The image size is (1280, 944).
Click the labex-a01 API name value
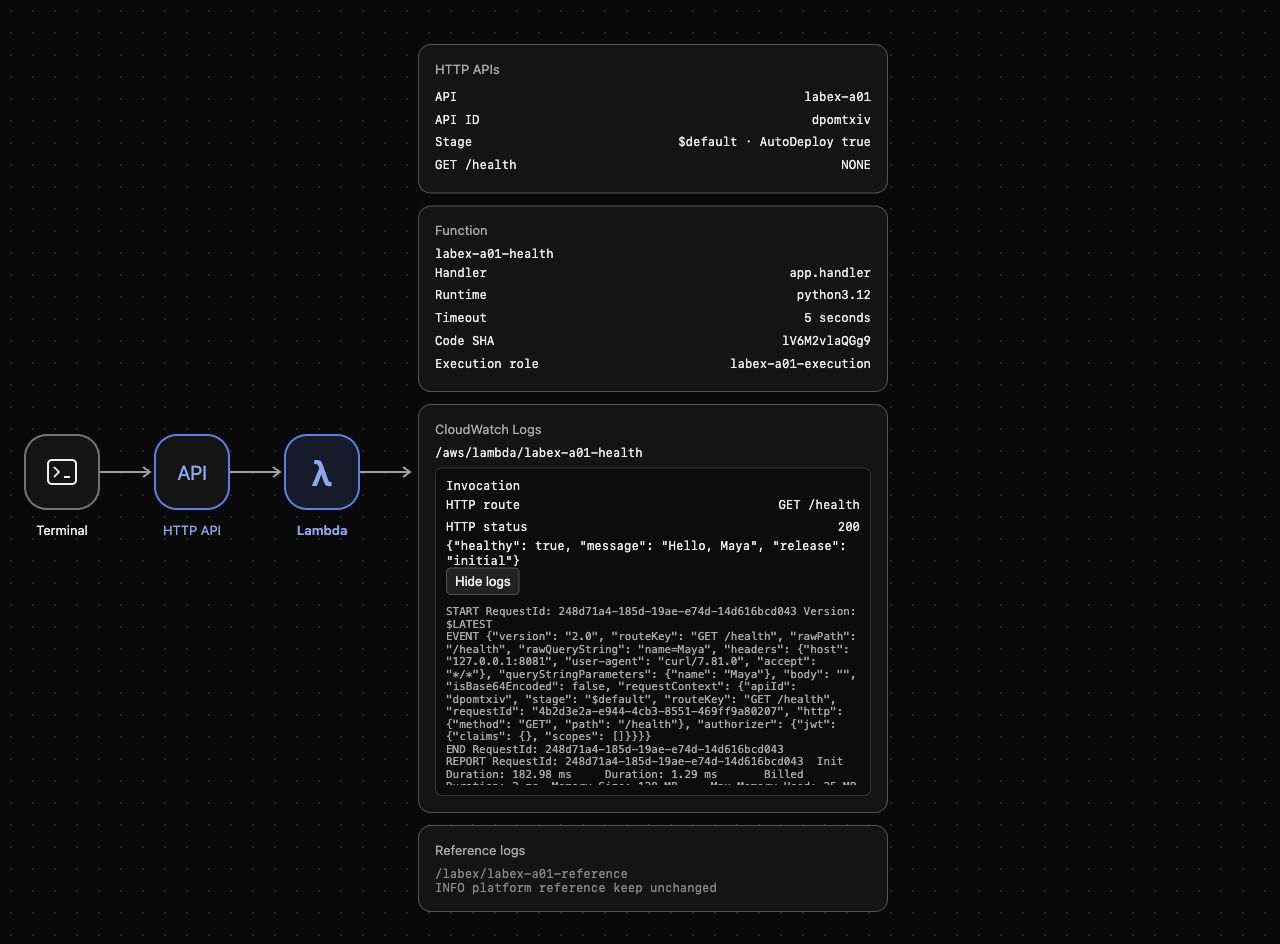(x=838, y=97)
